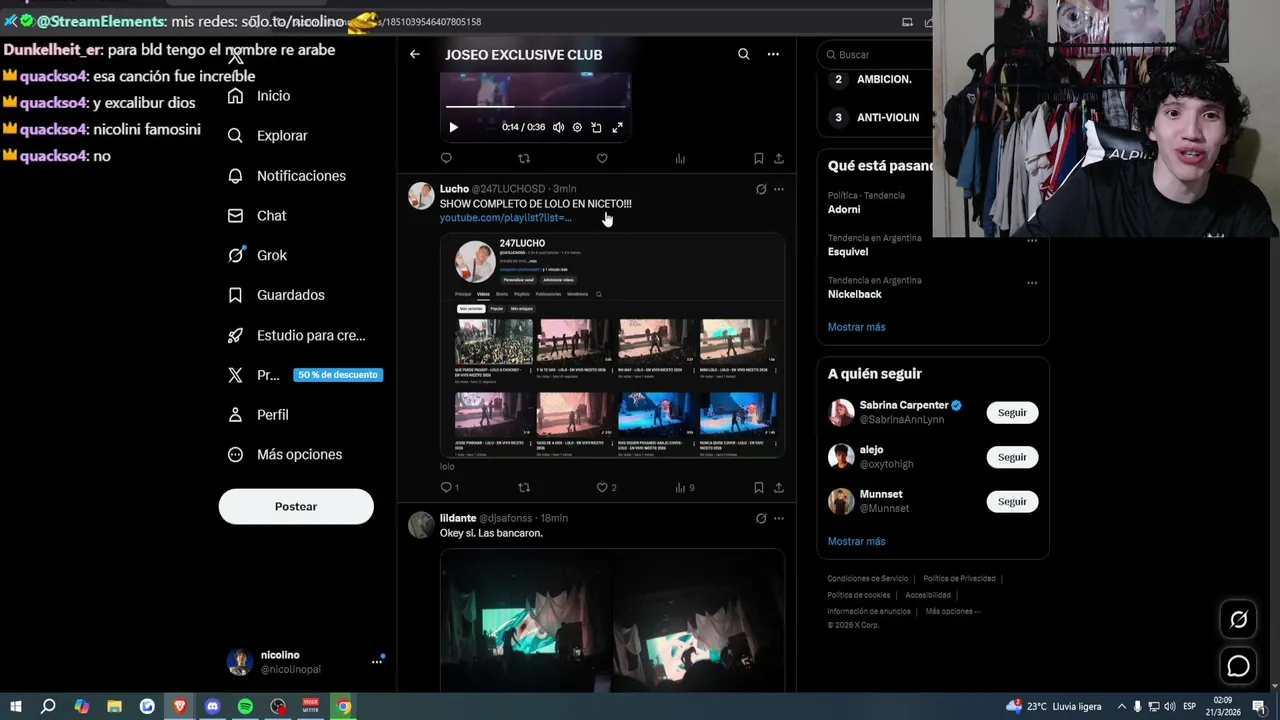Open Notificaciones in the sidebar
1280x720 pixels.
tap(287, 176)
